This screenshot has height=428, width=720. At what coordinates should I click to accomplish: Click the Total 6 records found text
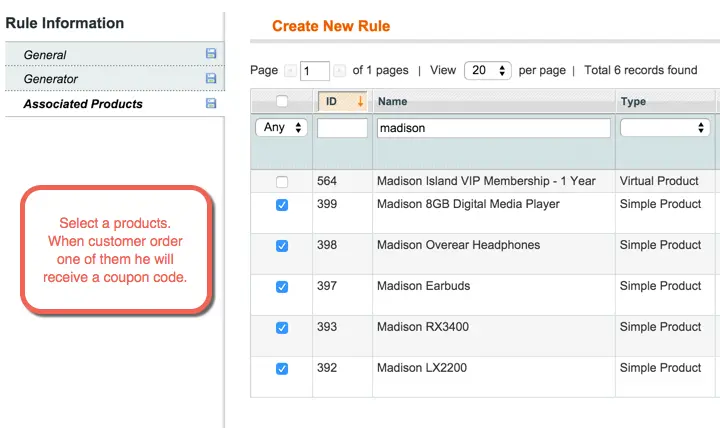641,70
